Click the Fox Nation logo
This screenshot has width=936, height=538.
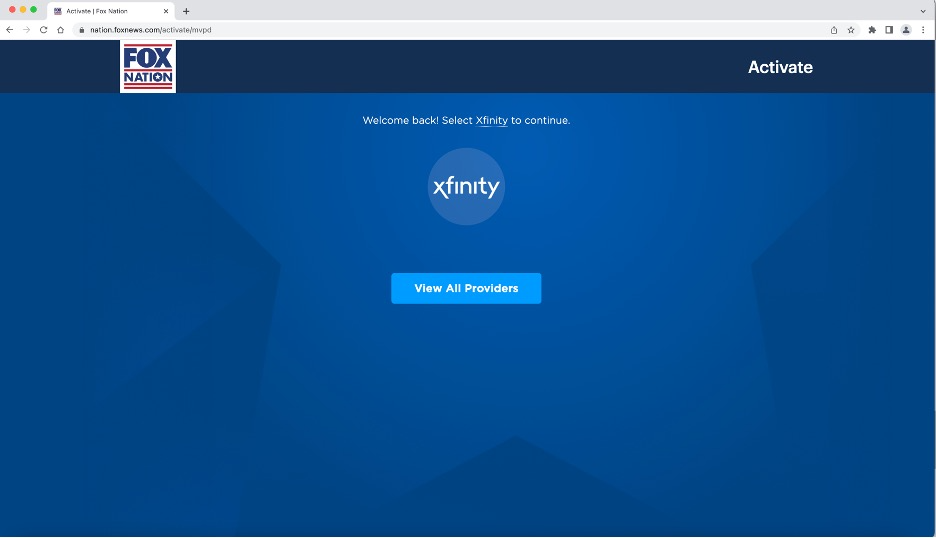pos(148,66)
